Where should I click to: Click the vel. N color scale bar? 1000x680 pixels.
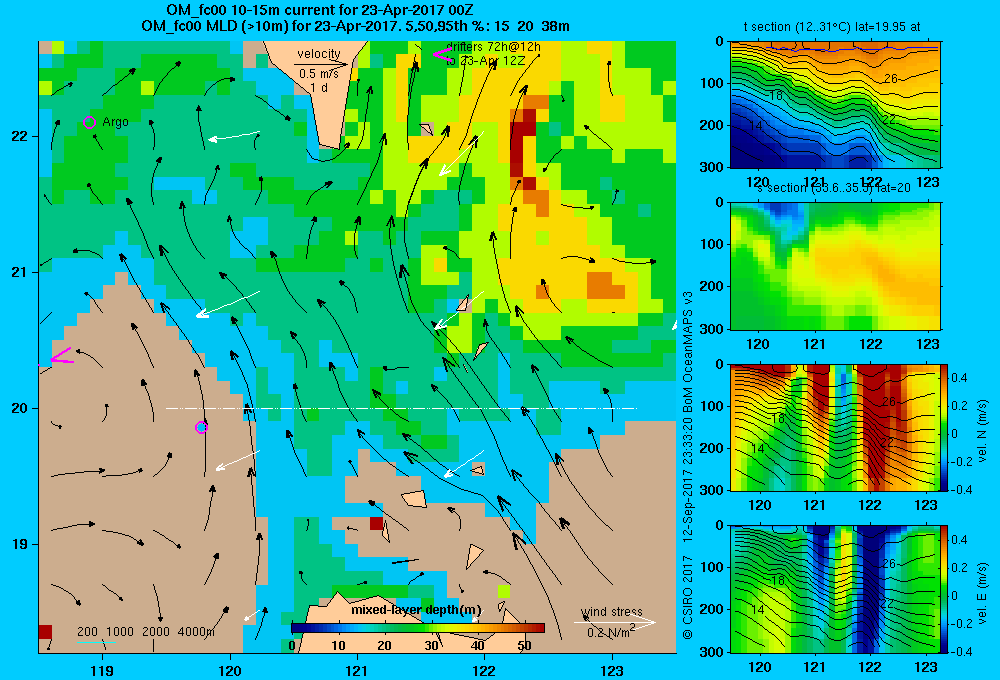pos(945,427)
